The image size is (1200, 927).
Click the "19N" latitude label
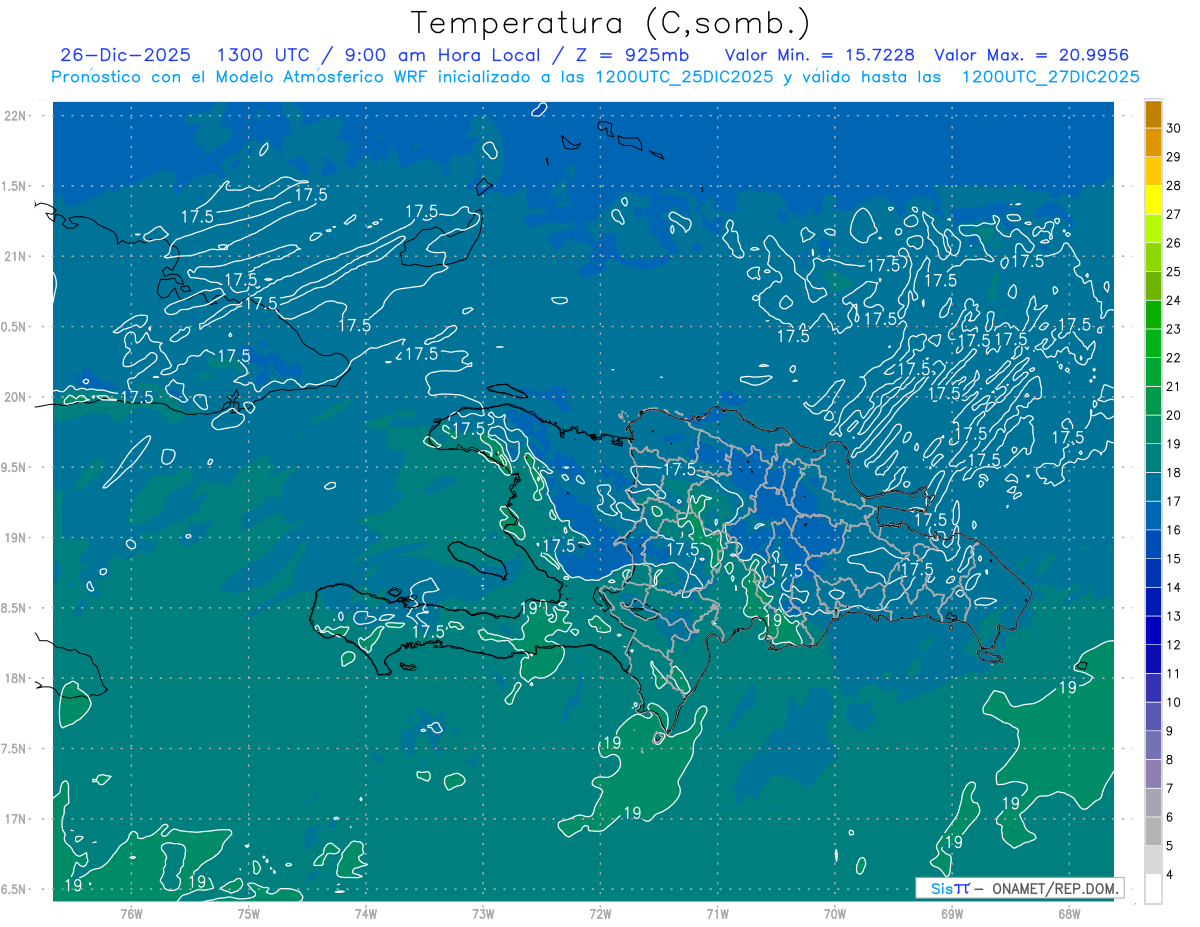point(15,538)
